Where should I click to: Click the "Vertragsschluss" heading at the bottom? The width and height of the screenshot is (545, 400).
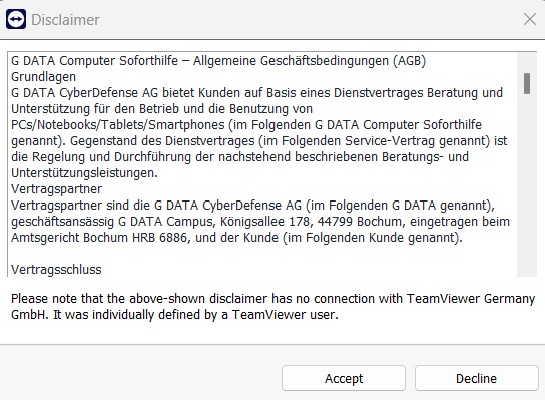pos(56,269)
